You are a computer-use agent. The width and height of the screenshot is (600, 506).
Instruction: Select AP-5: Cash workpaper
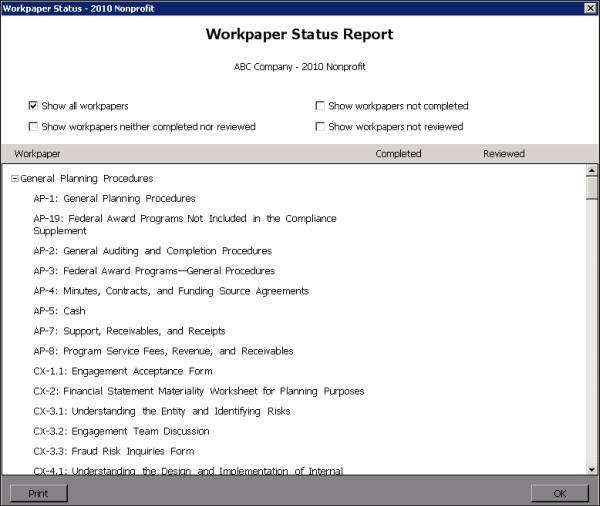59,311
